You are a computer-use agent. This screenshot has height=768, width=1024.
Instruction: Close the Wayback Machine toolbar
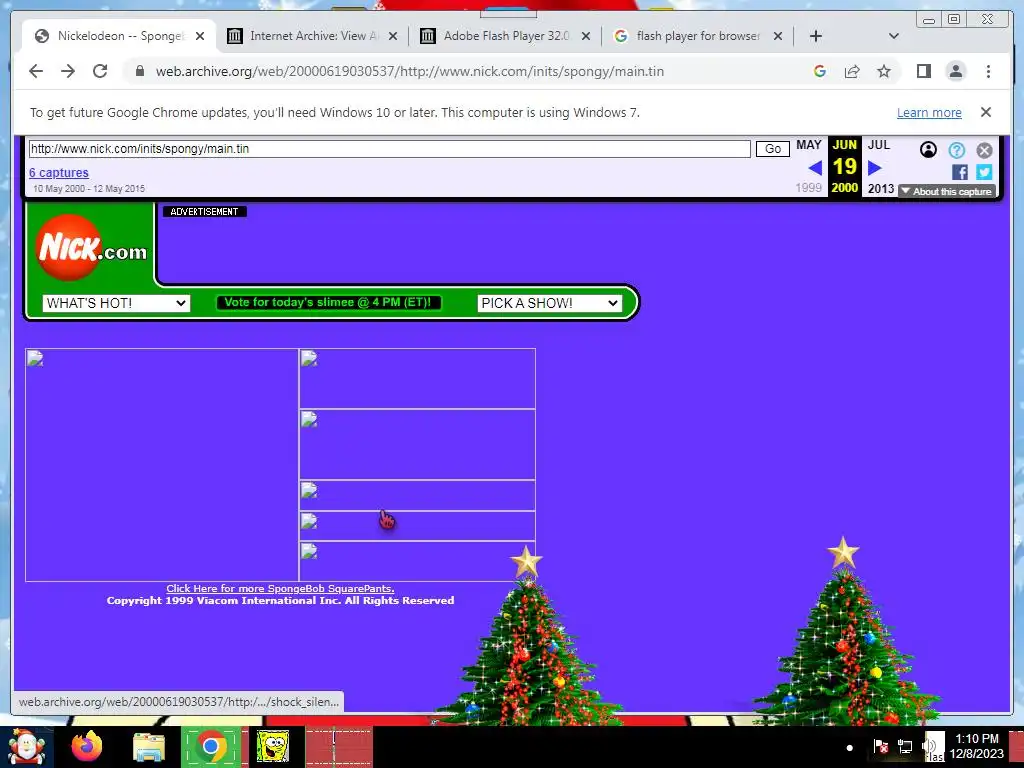985,150
